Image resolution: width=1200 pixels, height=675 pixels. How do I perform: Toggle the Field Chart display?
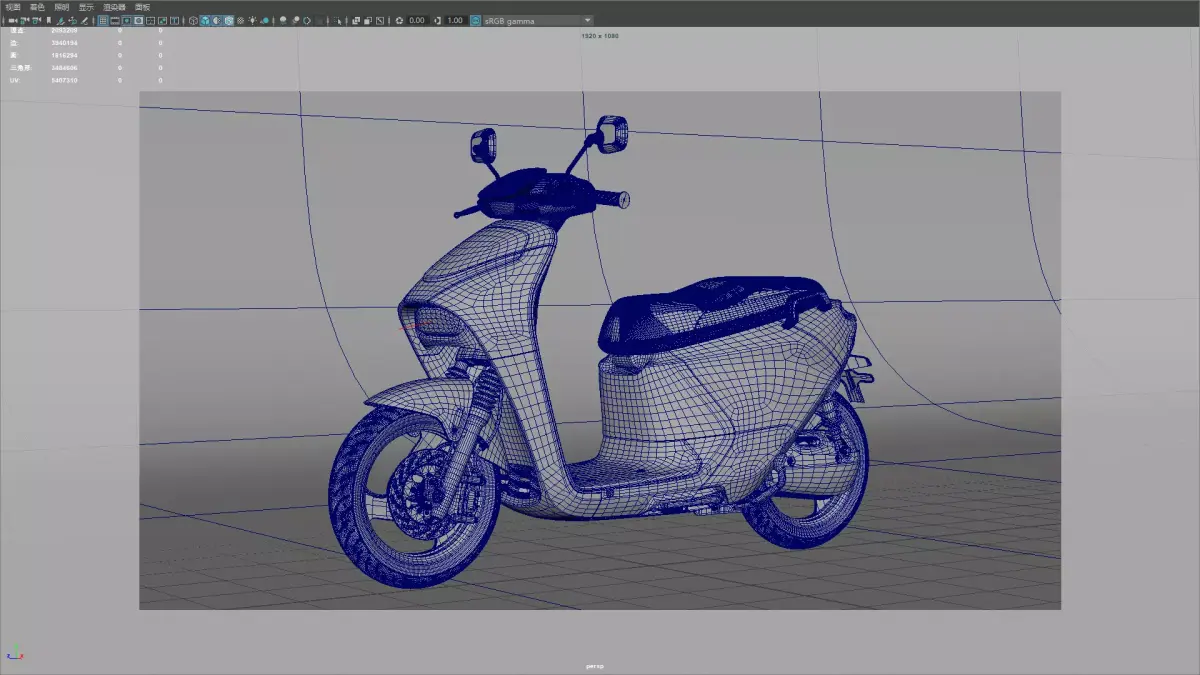coord(150,20)
